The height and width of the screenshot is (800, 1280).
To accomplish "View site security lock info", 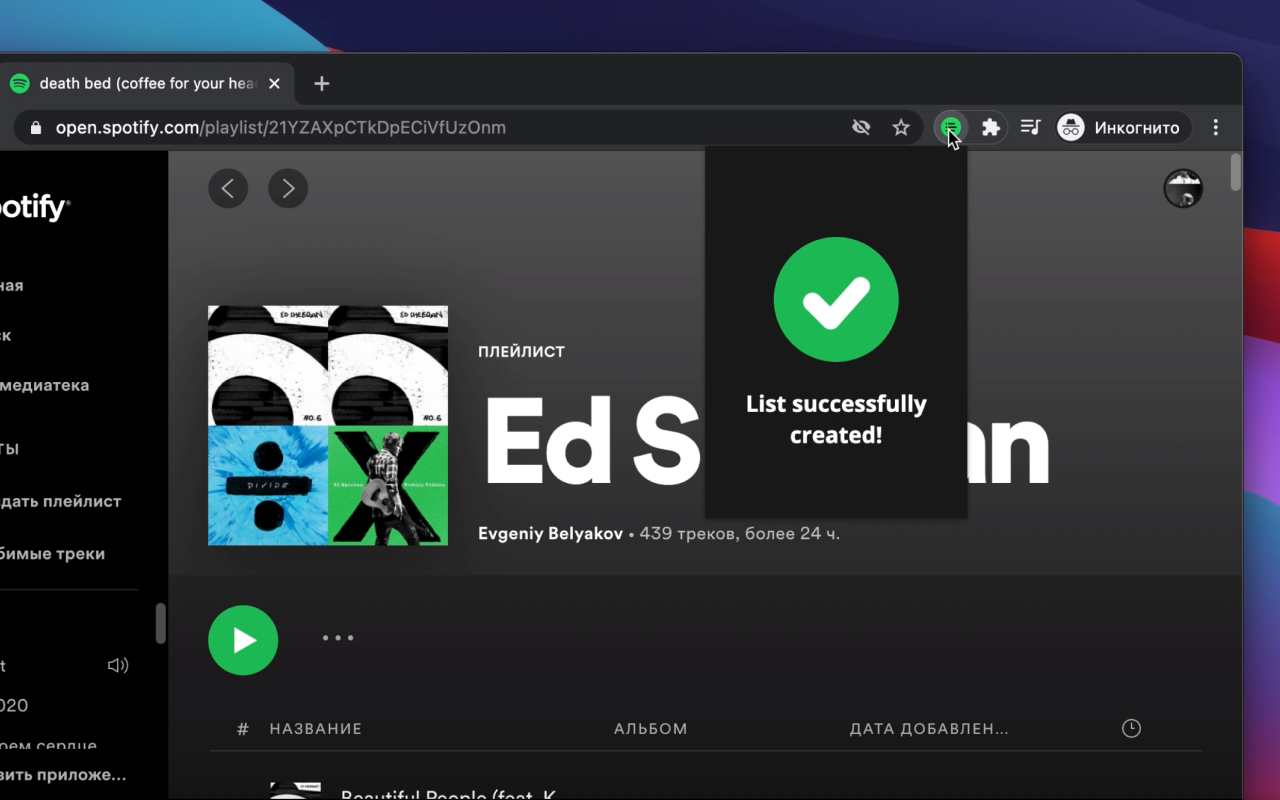I will pos(36,127).
